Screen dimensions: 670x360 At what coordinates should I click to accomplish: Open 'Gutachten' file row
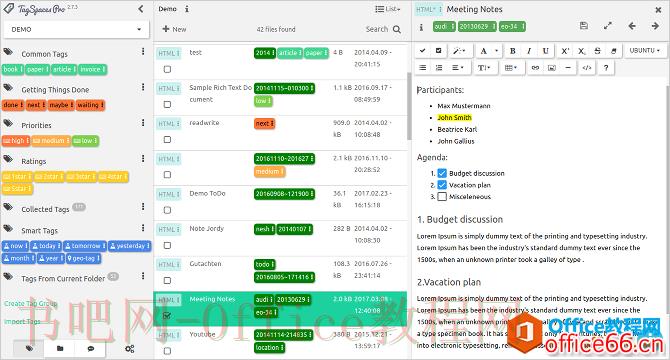click(x=280, y=274)
